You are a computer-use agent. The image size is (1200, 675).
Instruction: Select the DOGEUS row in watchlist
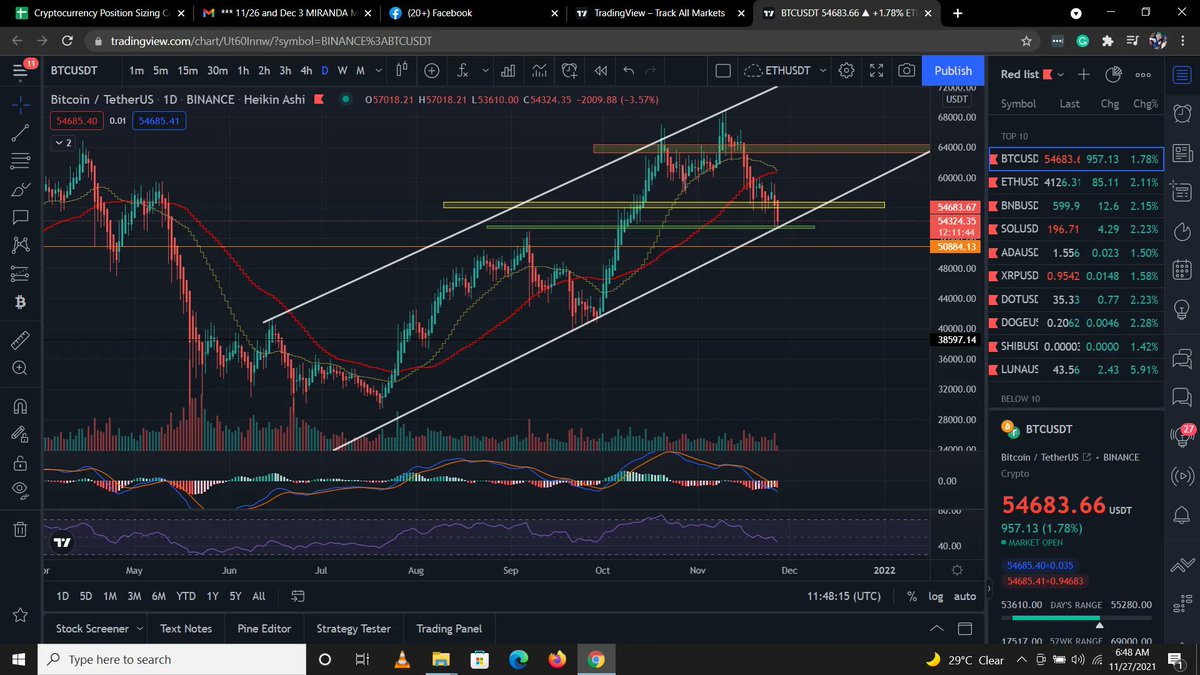[x=1076, y=322]
